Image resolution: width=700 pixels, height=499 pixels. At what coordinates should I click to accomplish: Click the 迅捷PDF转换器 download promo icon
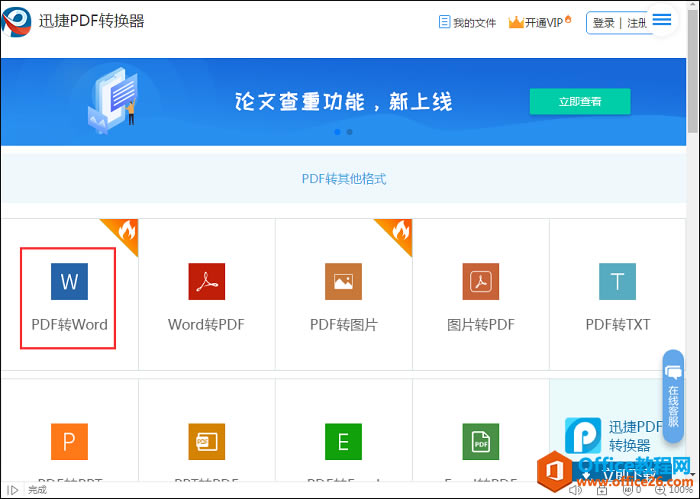(583, 436)
